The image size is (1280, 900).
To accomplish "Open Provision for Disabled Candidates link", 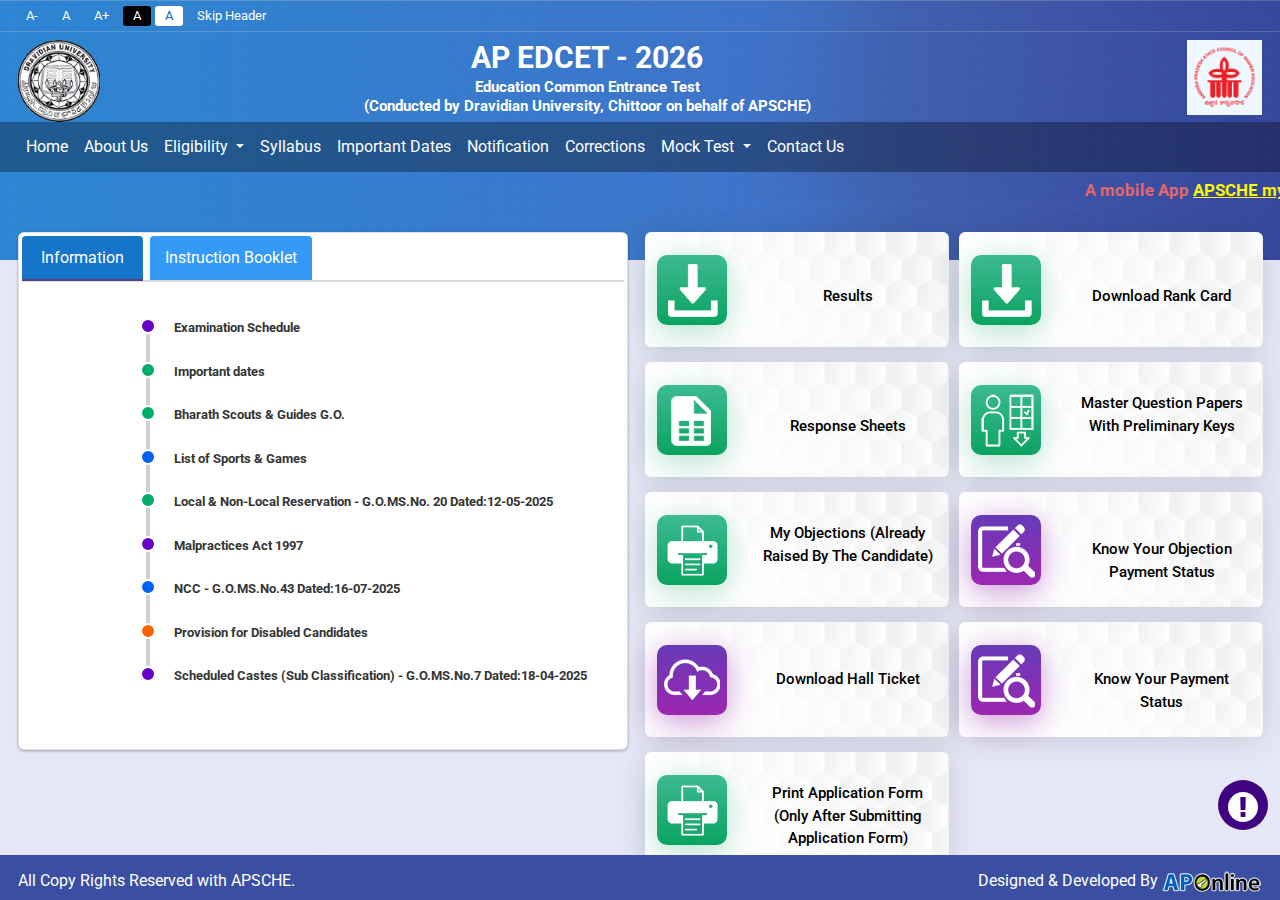I will [271, 633].
